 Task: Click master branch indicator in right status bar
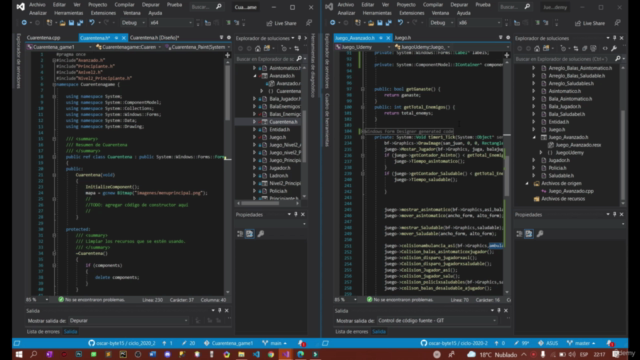pos(583,343)
